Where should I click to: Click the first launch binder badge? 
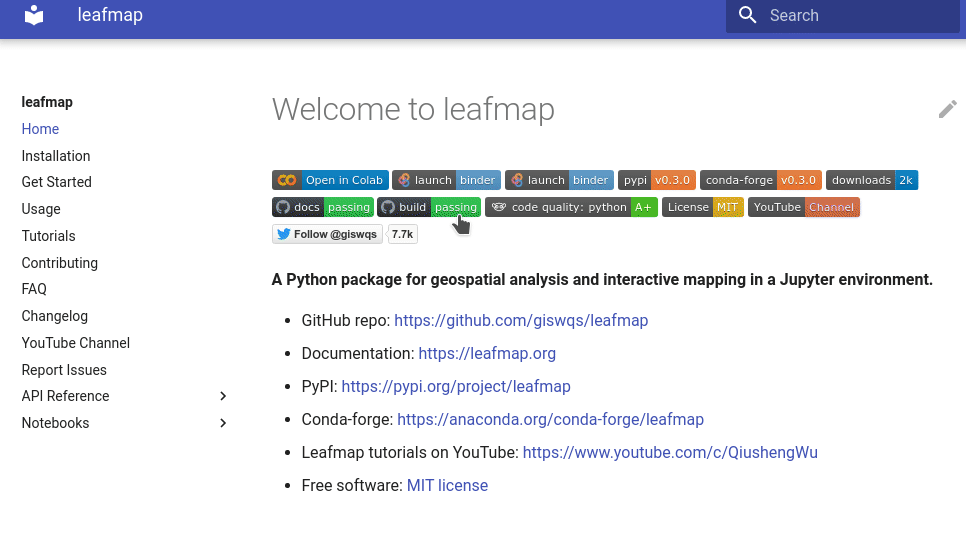tap(446, 180)
